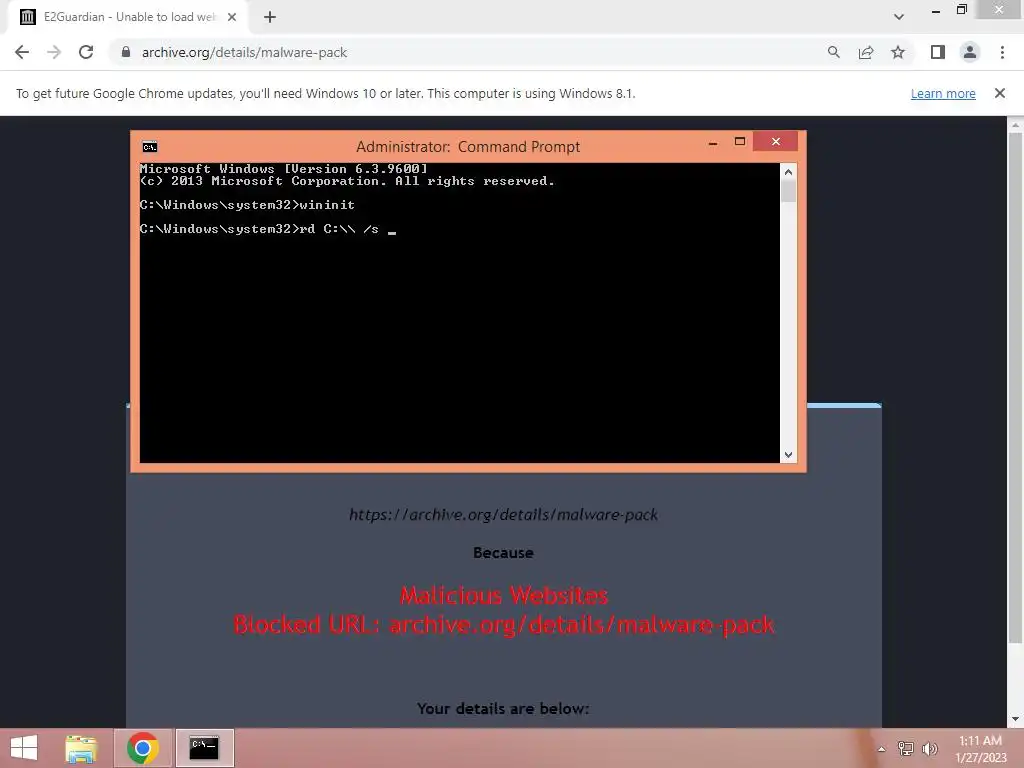
Task: Open Windows Start button
Action: [x=24, y=748]
